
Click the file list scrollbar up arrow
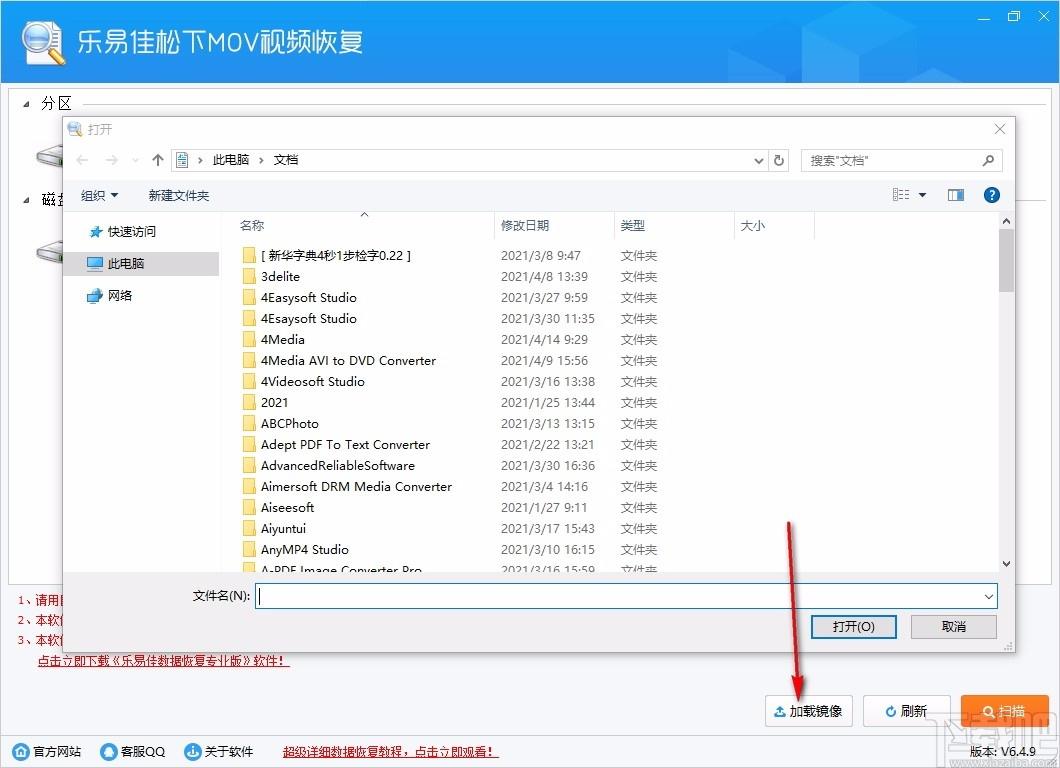coord(1006,221)
